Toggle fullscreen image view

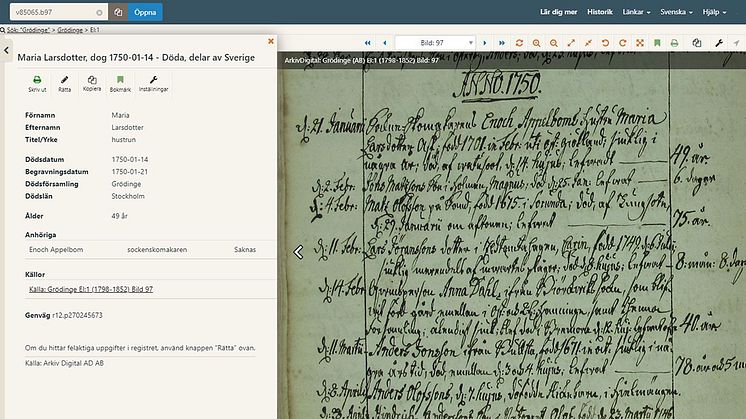571,43
